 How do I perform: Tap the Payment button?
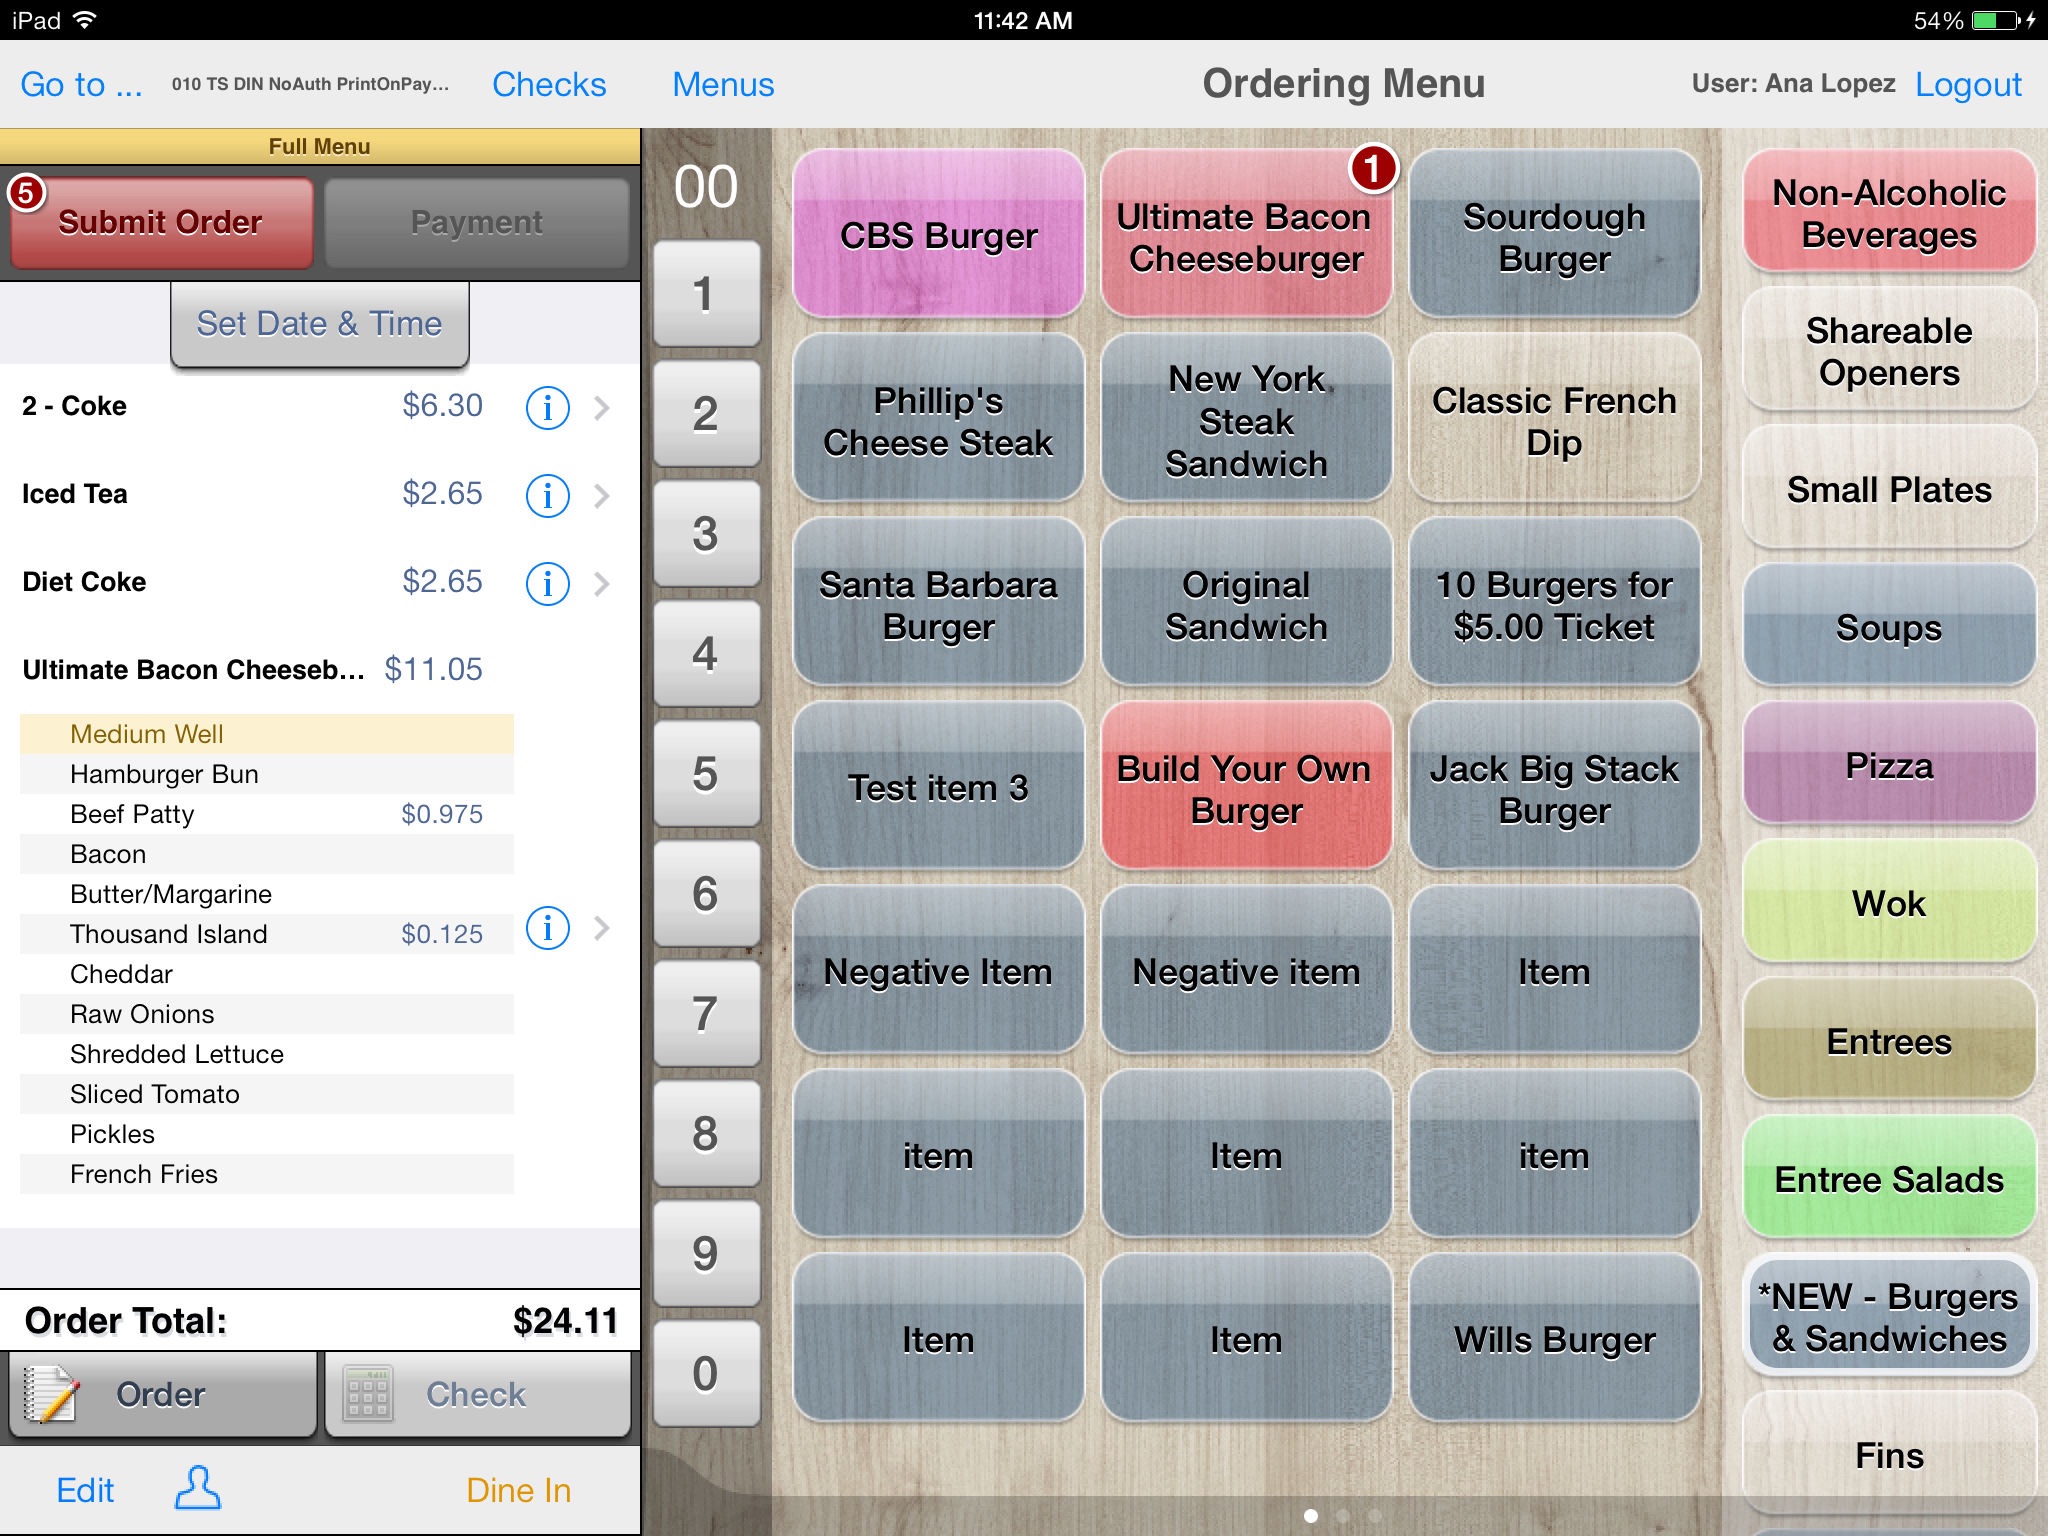(474, 224)
